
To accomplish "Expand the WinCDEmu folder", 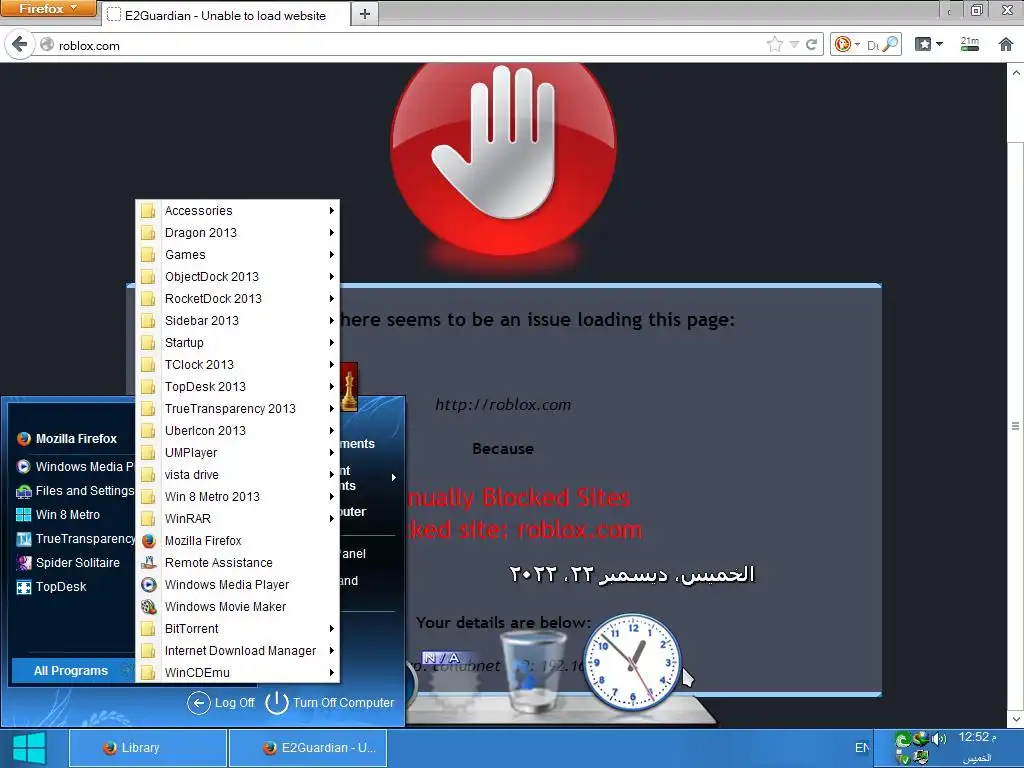I will click(238, 673).
